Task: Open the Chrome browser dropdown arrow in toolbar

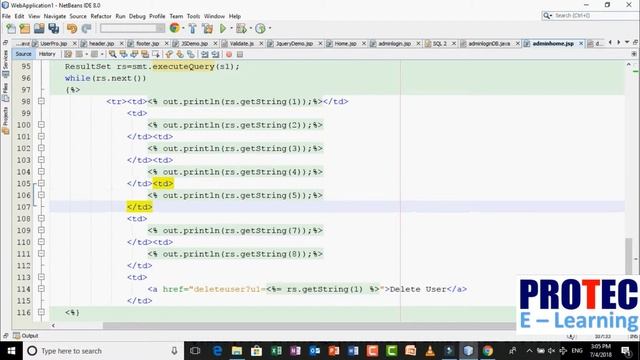Action: pyautogui.click(x=183, y=29)
